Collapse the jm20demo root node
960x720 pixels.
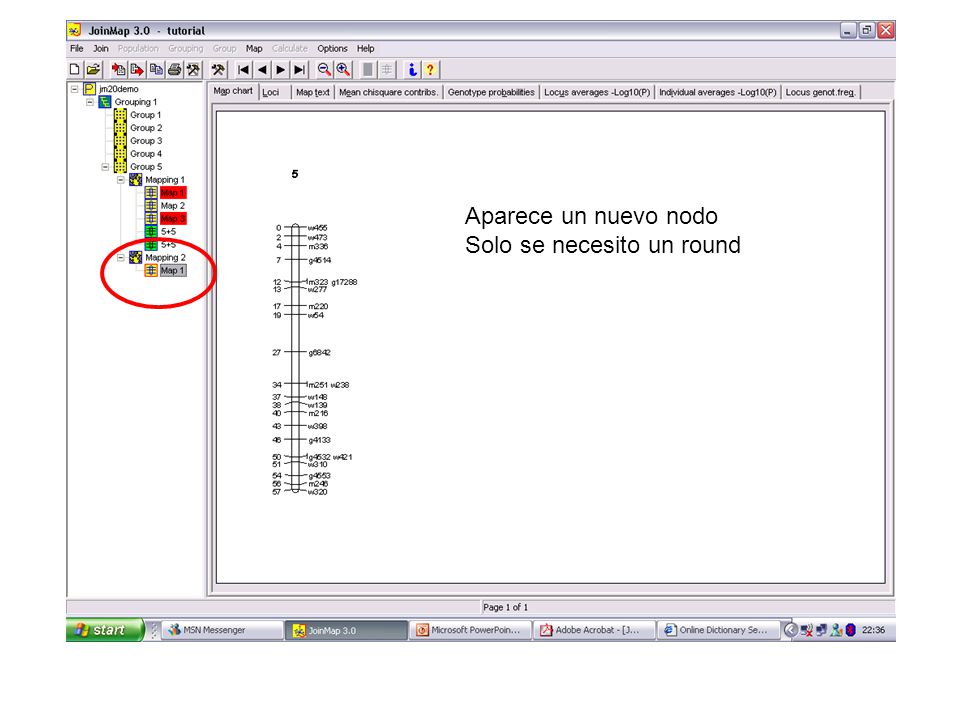coord(75,89)
